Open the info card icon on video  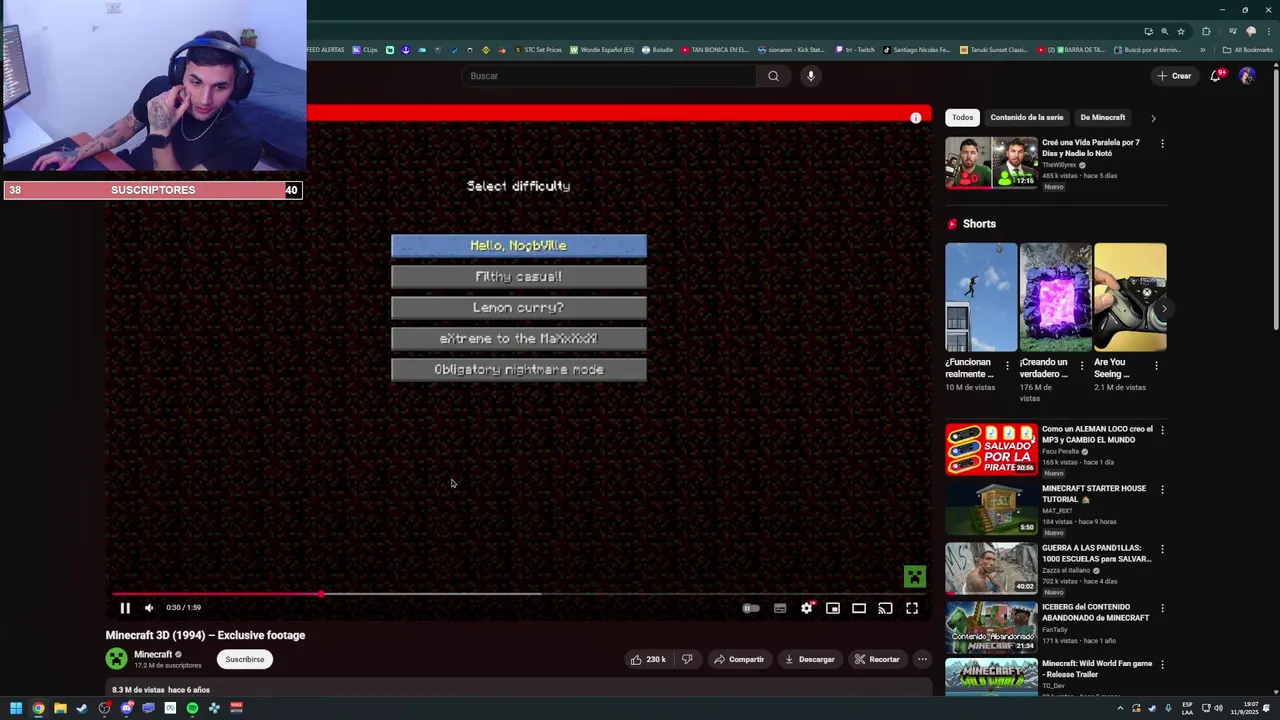[x=915, y=118]
